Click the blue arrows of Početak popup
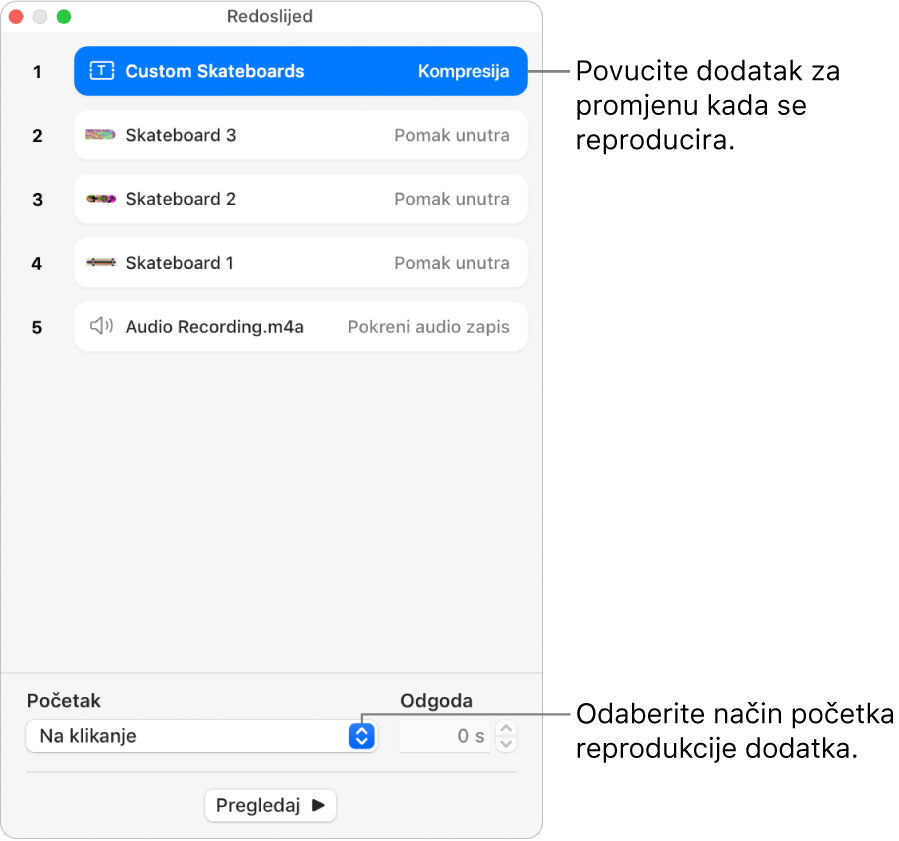The height and width of the screenshot is (841, 899). (362, 736)
